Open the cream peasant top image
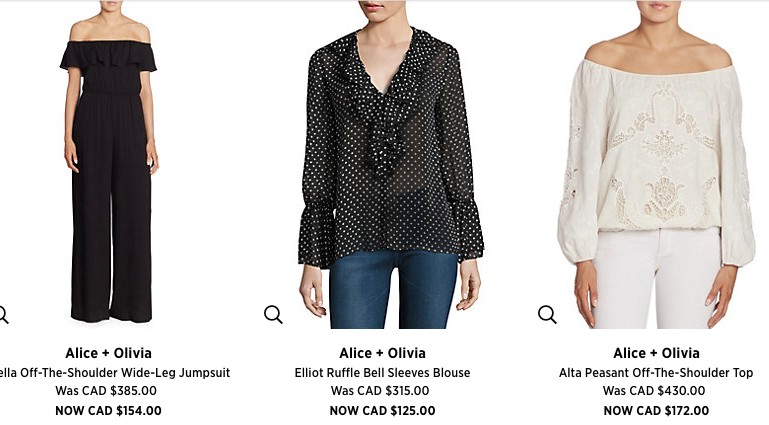769x425 pixels. pyautogui.click(x=656, y=164)
